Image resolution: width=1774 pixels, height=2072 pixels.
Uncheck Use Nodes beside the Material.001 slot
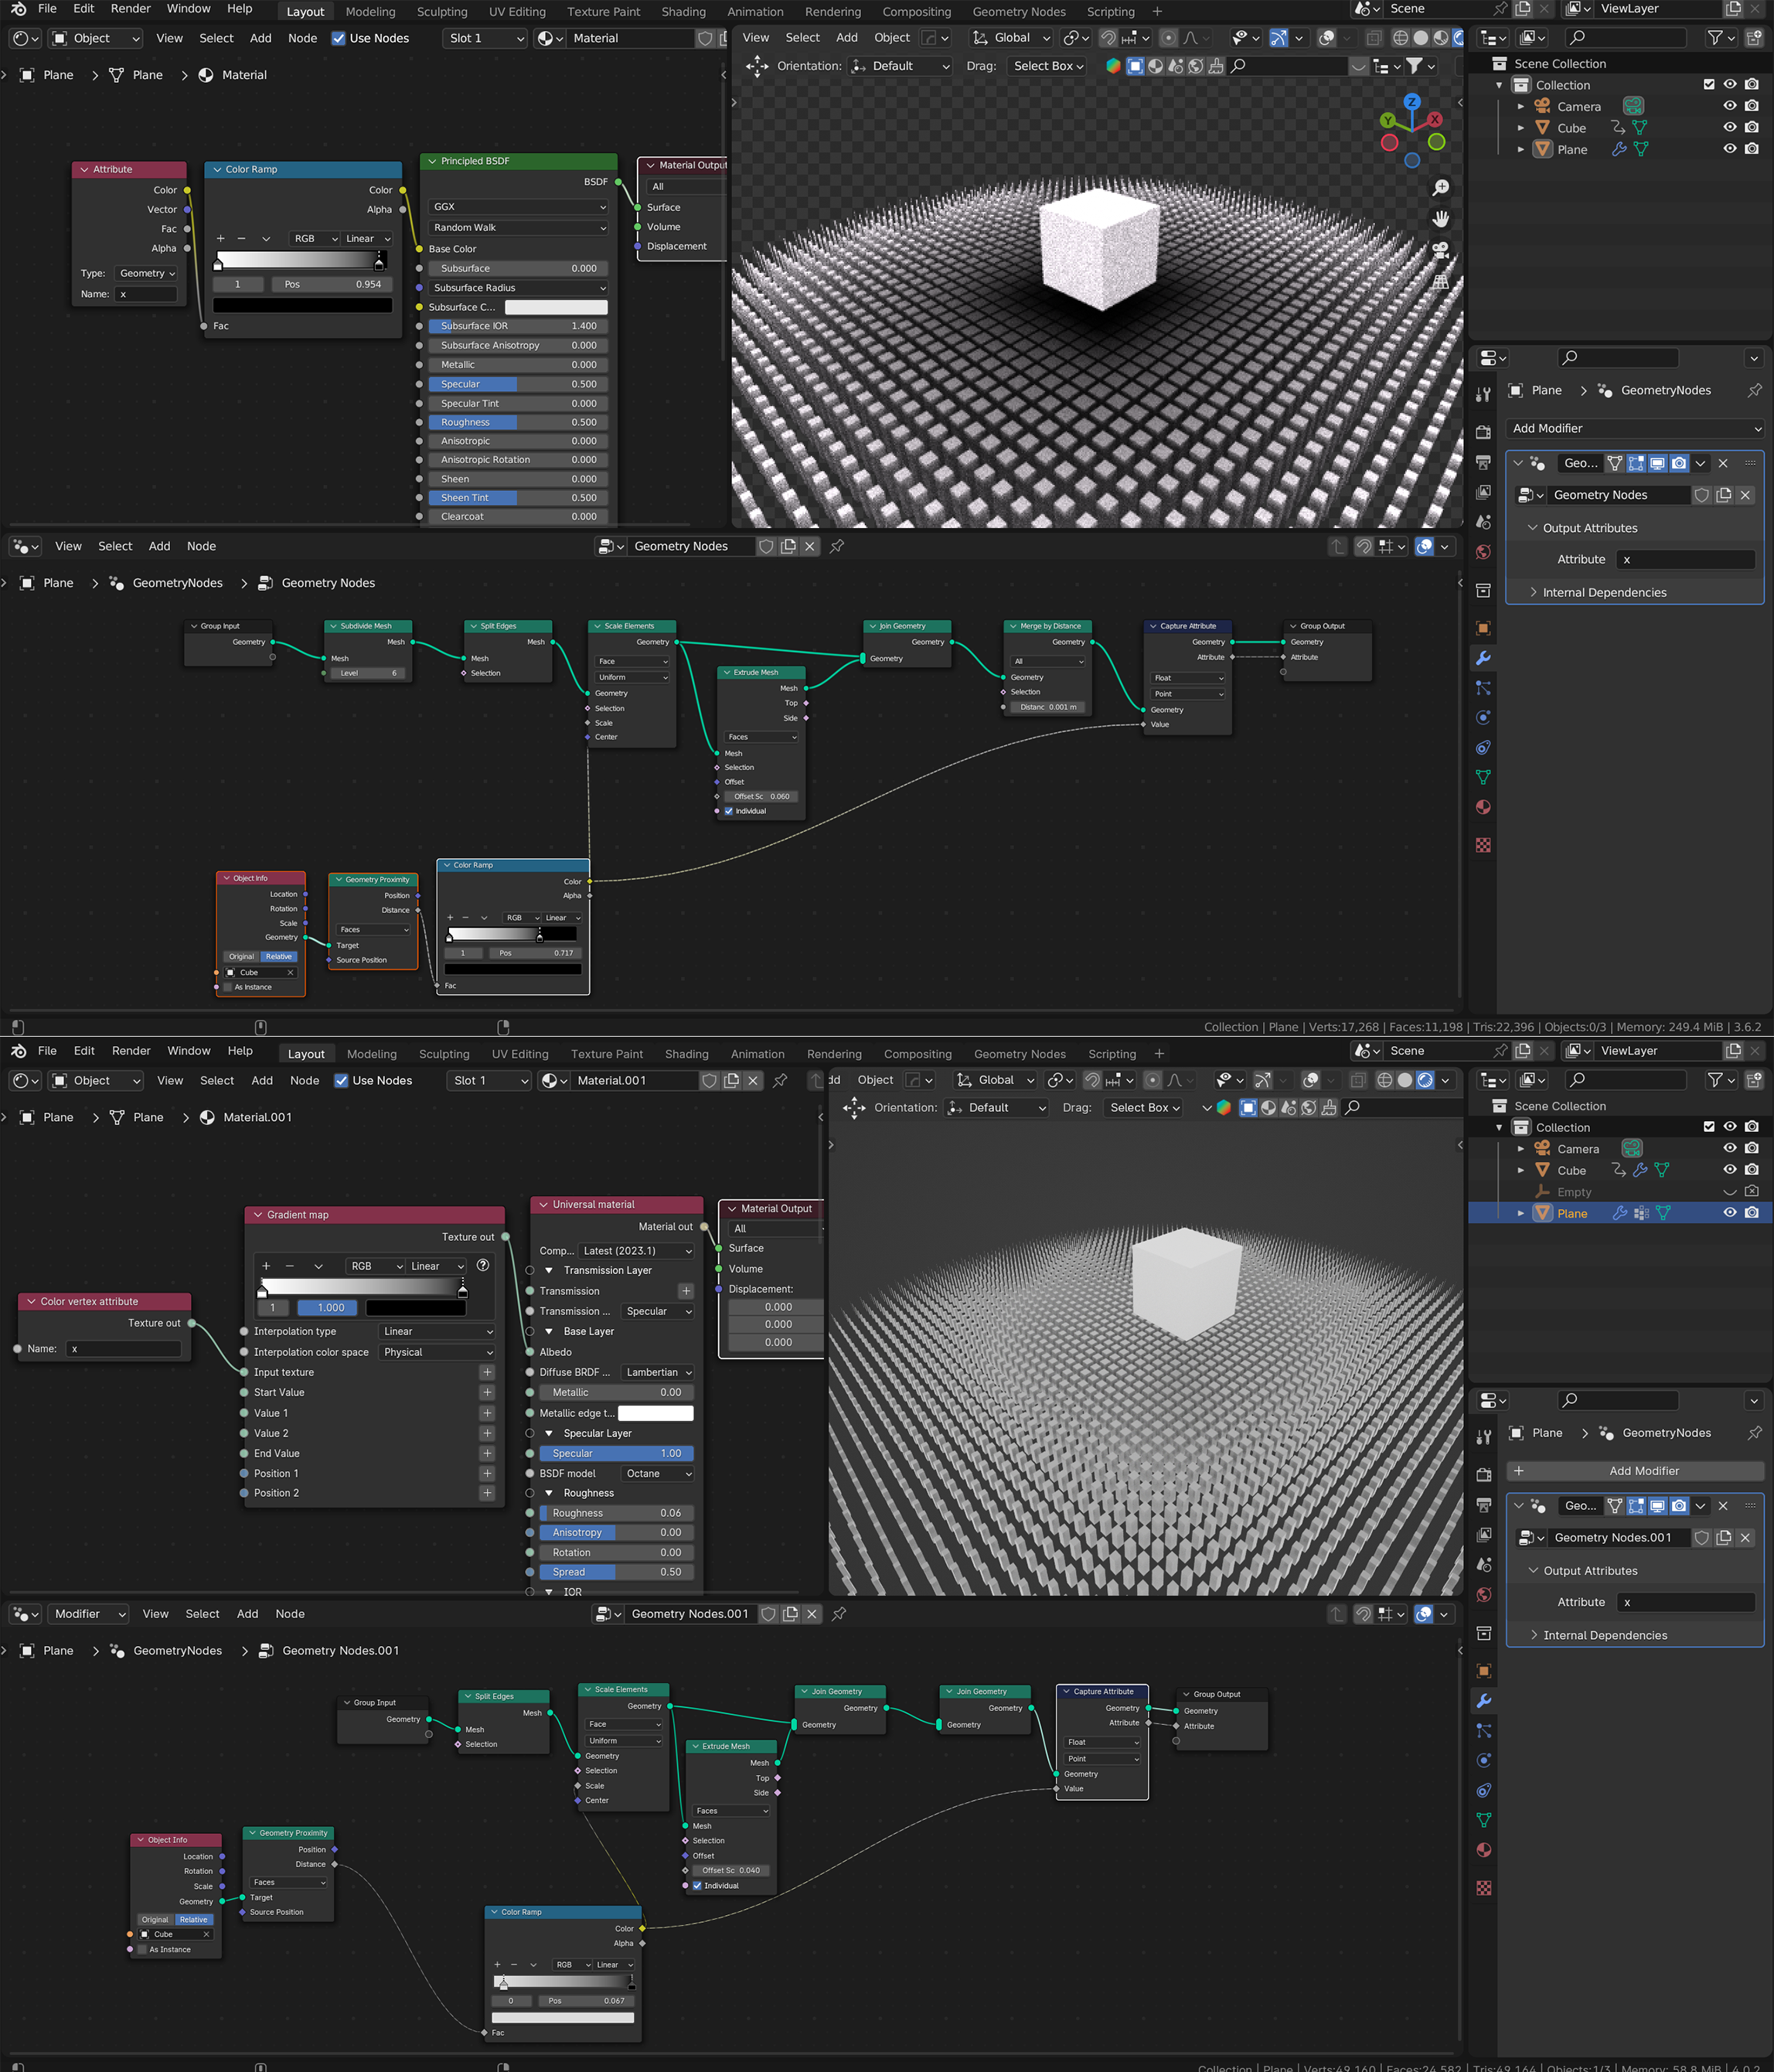341,1080
